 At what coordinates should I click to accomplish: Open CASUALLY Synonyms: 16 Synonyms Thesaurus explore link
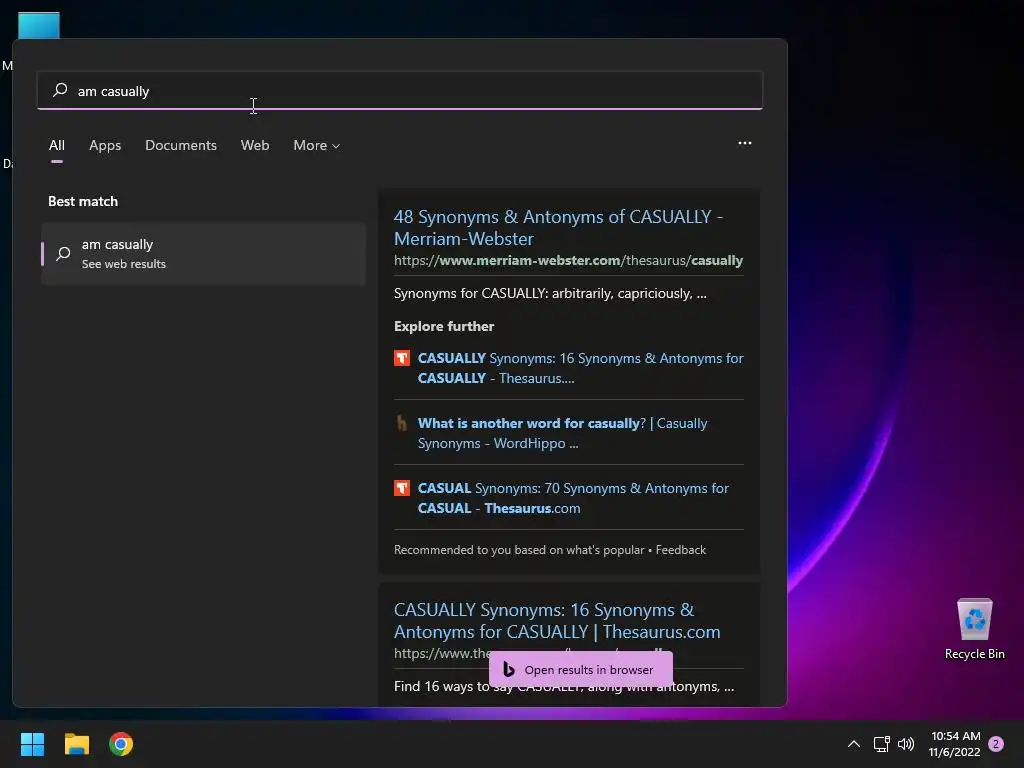click(x=581, y=368)
